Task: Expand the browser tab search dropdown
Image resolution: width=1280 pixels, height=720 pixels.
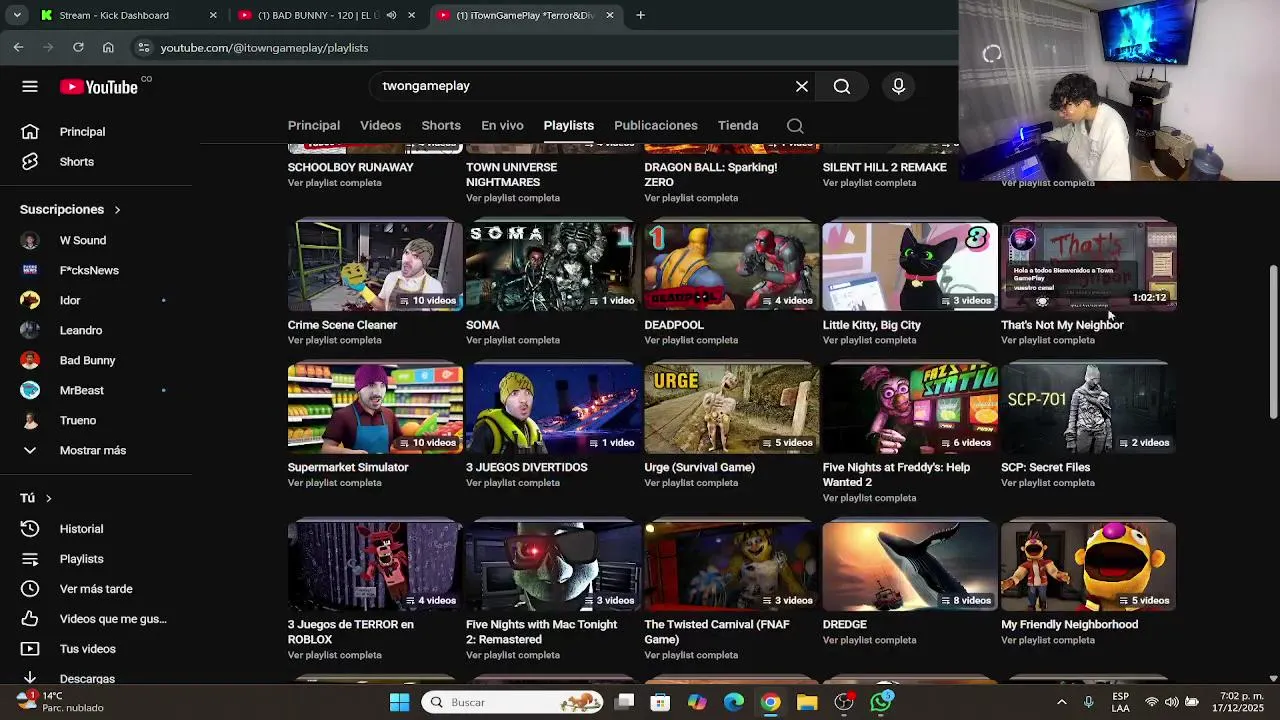Action: (16, 15)
